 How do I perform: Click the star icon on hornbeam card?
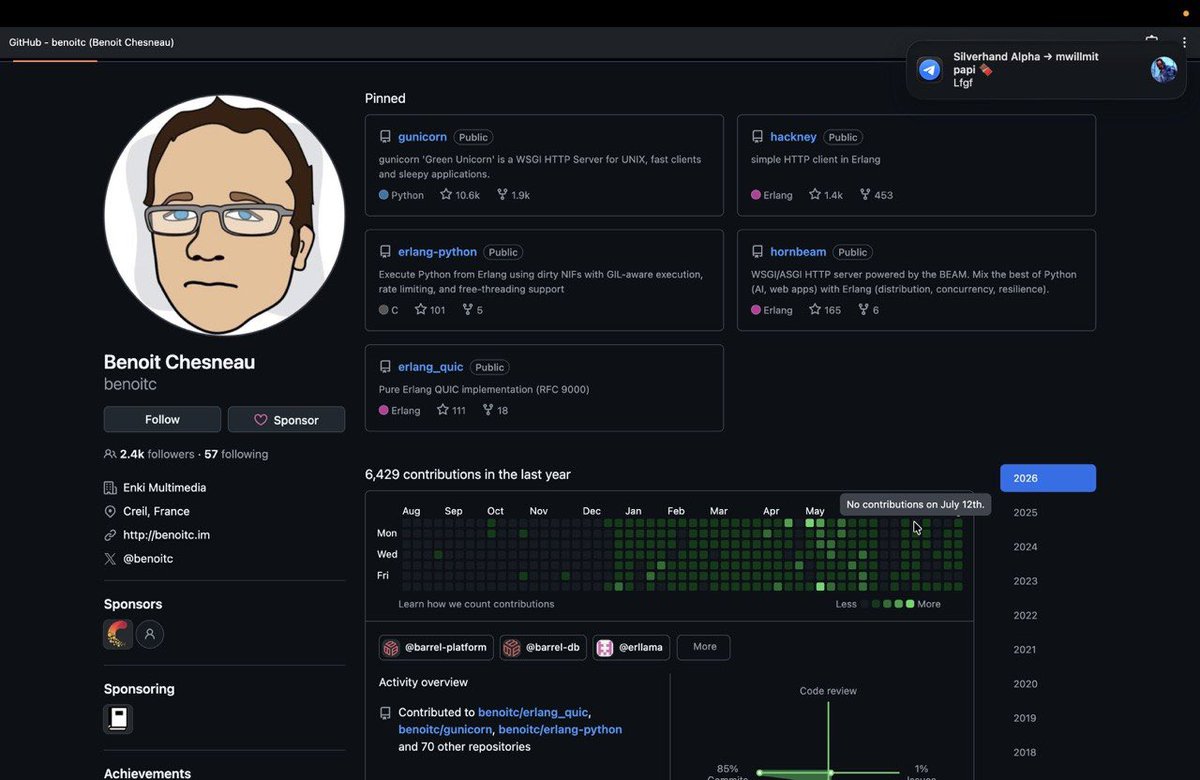tap(814, 310)
